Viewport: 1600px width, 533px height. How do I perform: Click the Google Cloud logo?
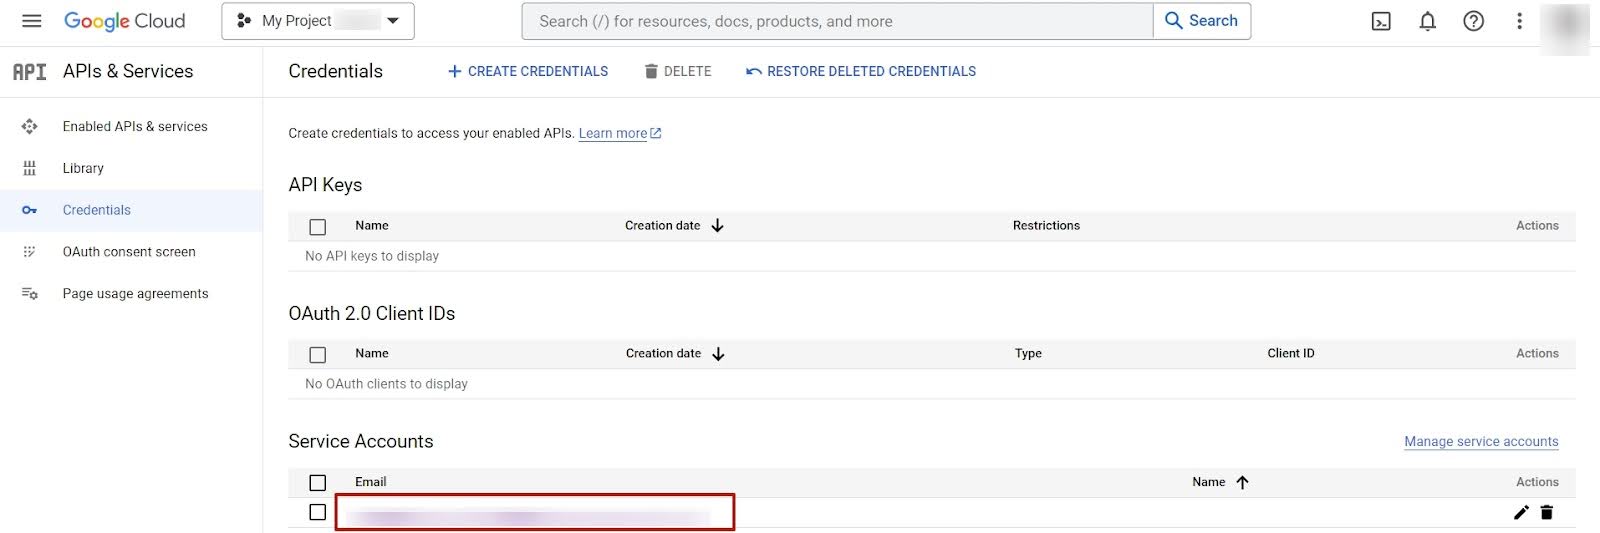125,21
